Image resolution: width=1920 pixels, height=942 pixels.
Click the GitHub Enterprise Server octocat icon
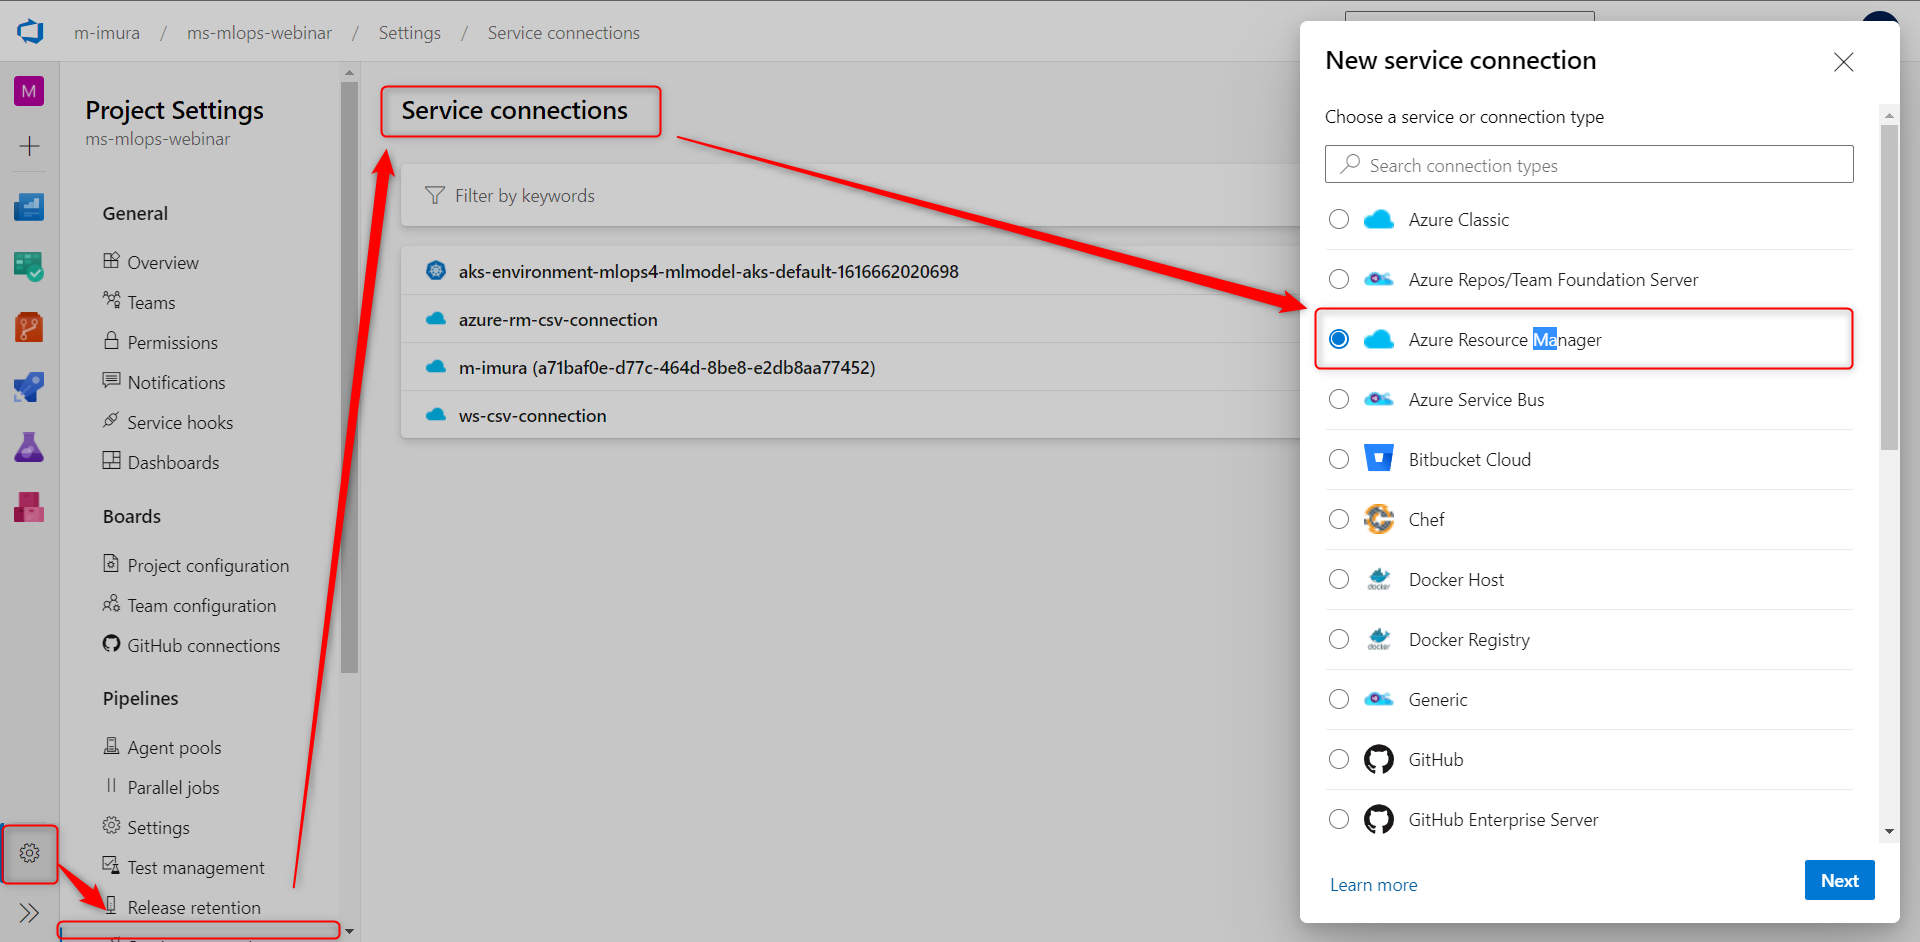(1379, 819)
